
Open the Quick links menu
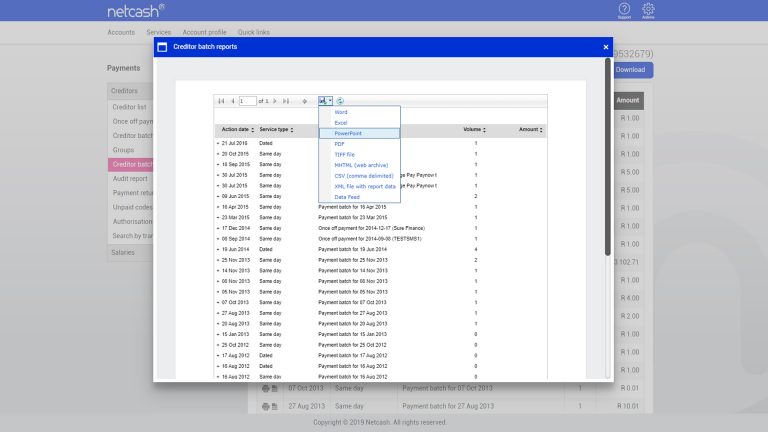254,32
